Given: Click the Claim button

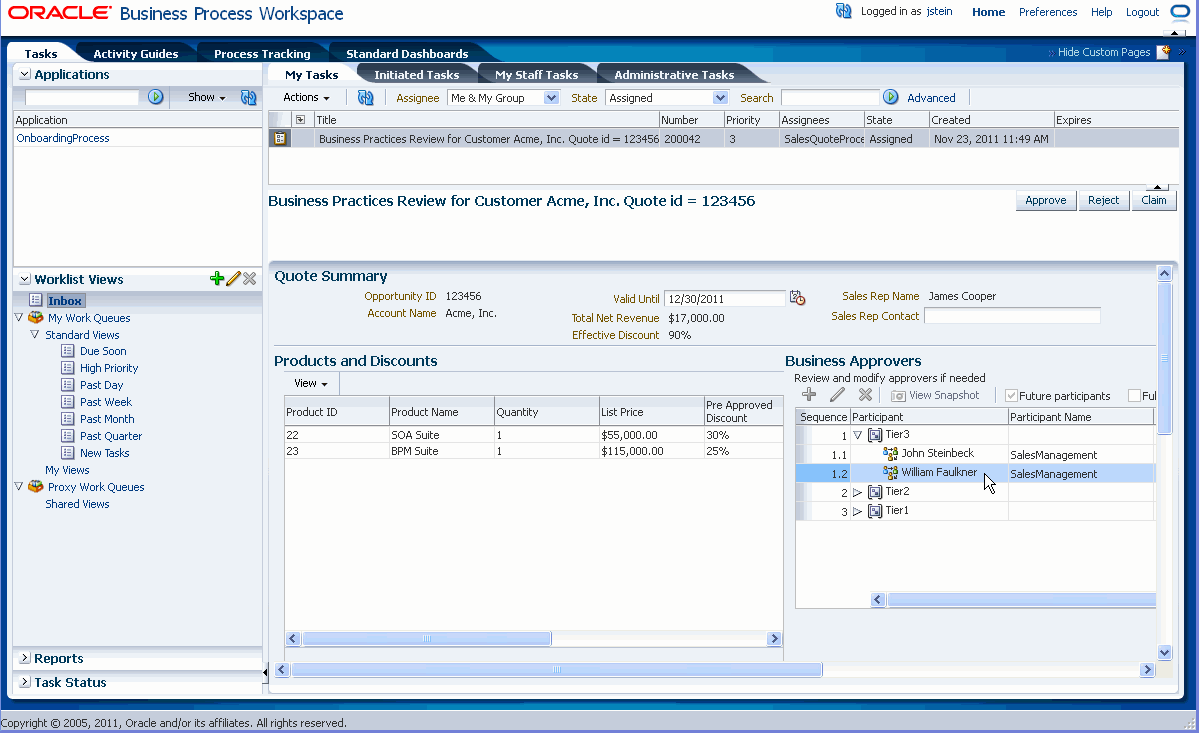Looking at the screenshot, I should 1153,200.
